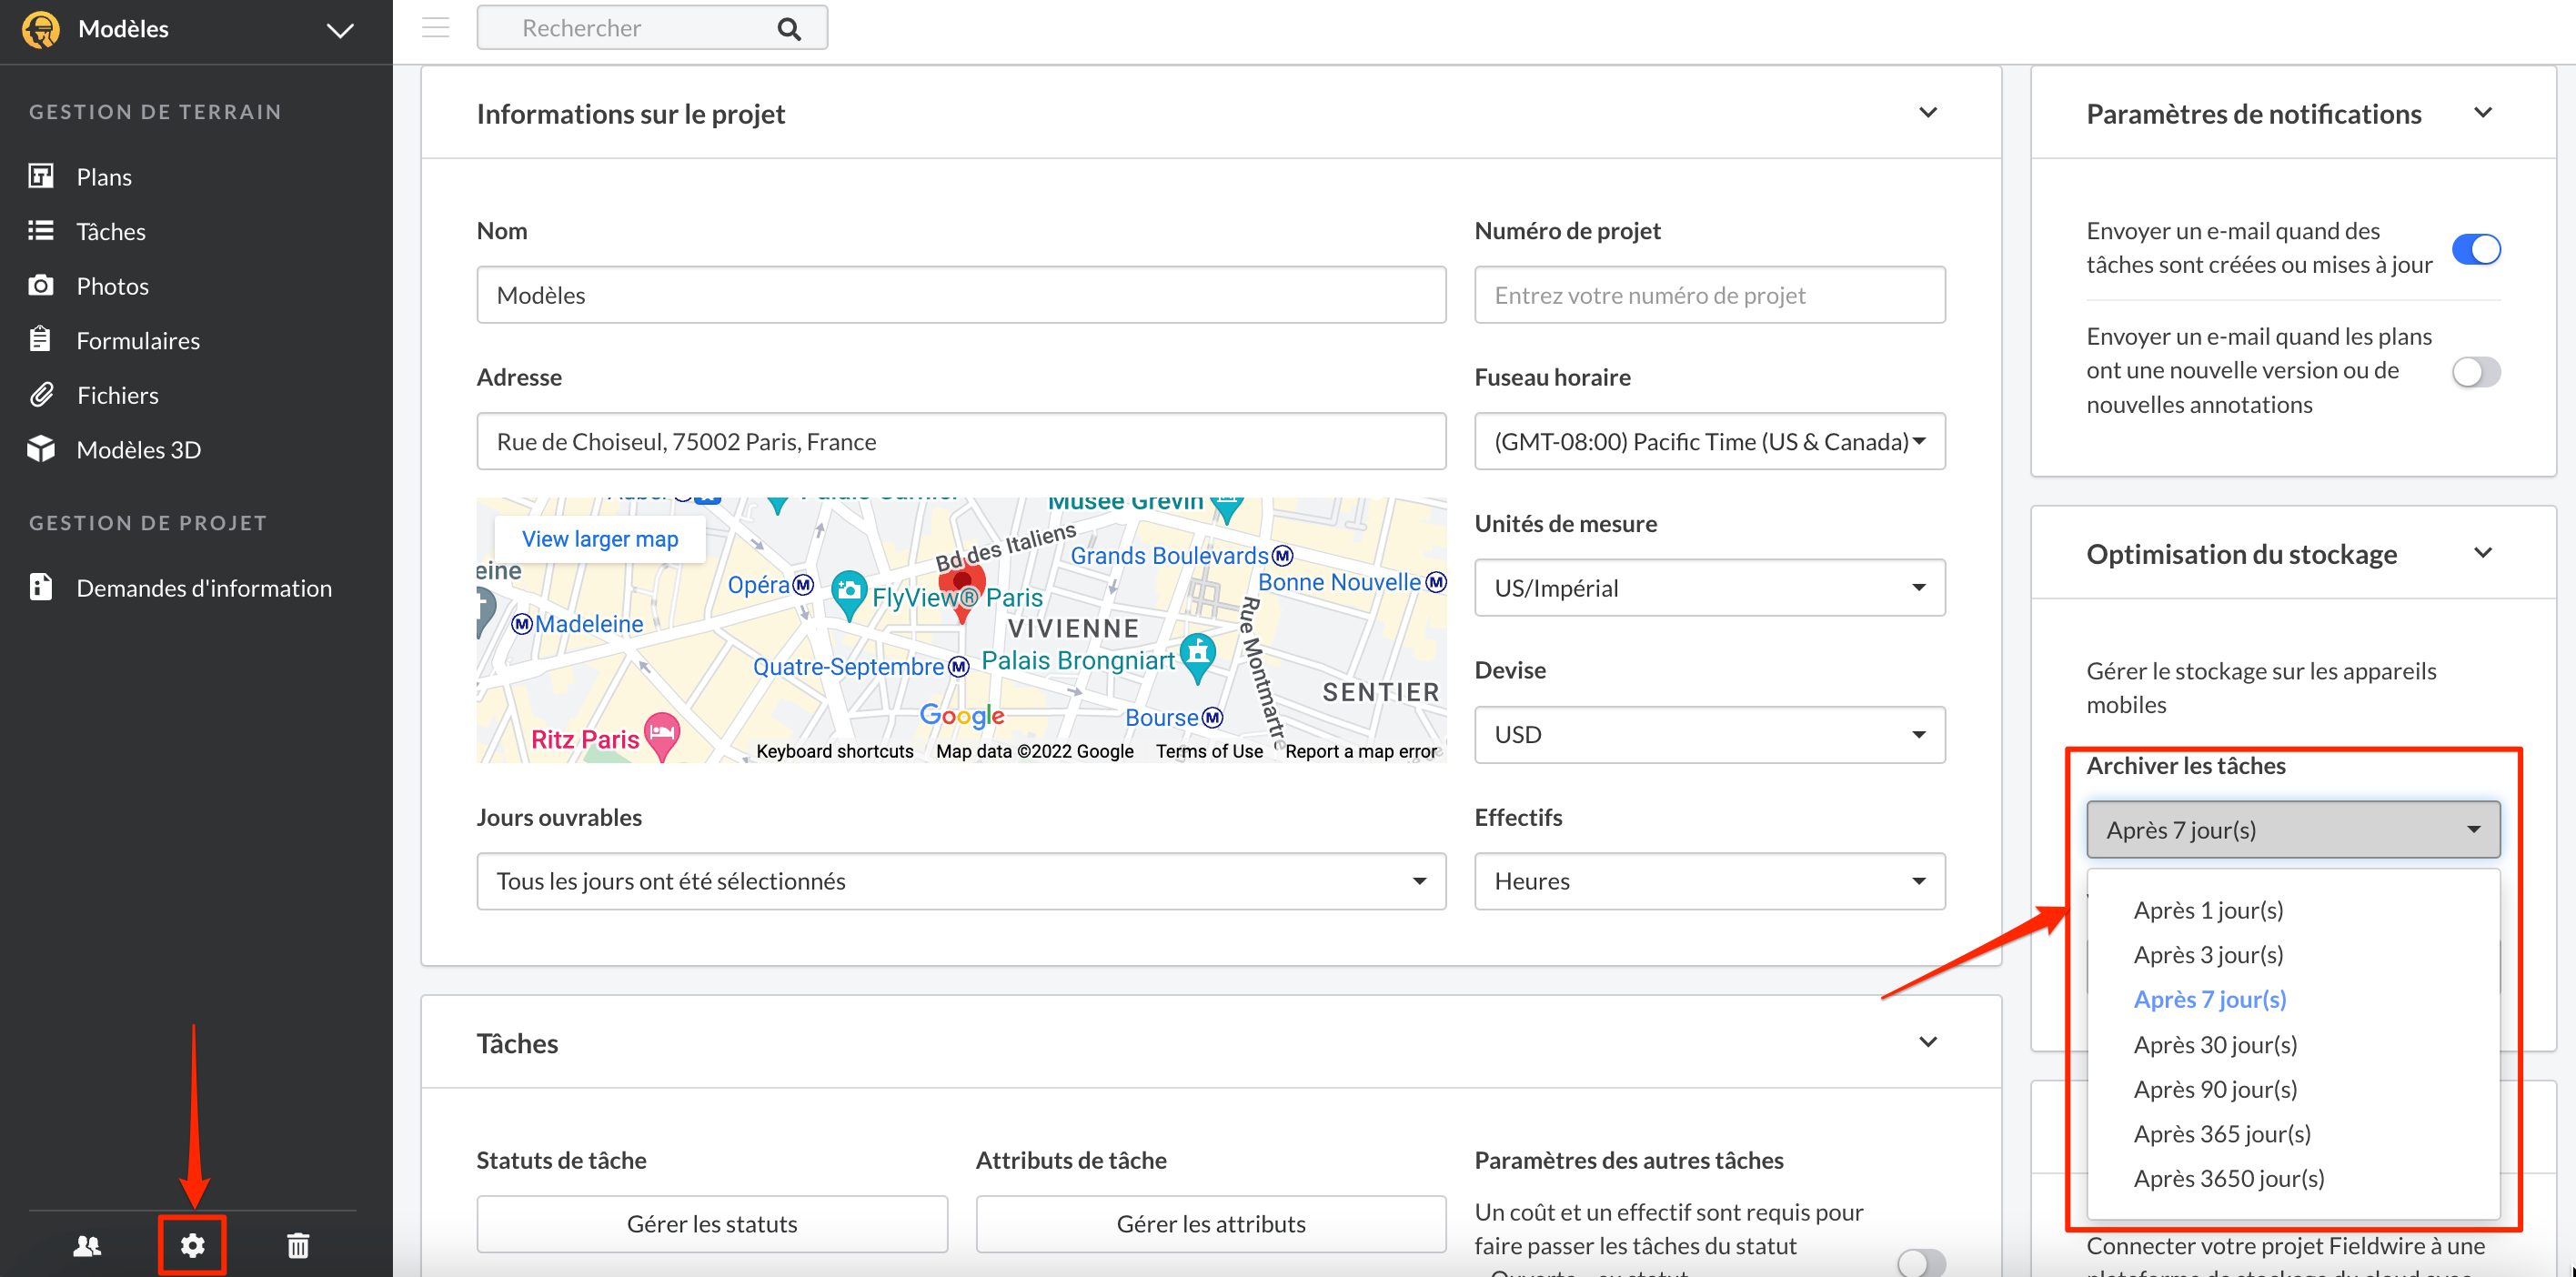The width and height of the screenshot is (2576, 1277).
Task: Enable email for new plan versions
Action: point(2475,371)
